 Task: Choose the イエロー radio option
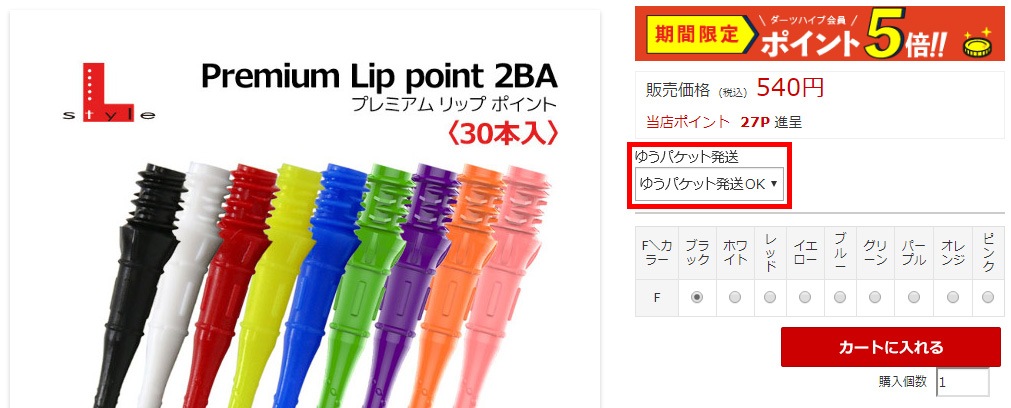pos(805,297)
